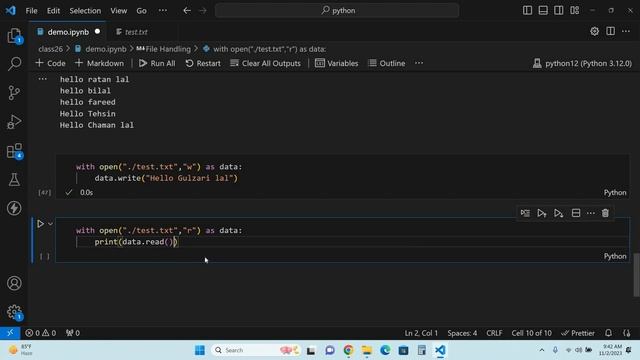The height and width of the screenshot is (360, 640).
Task: Open the Extensions view
Action: 14,151
